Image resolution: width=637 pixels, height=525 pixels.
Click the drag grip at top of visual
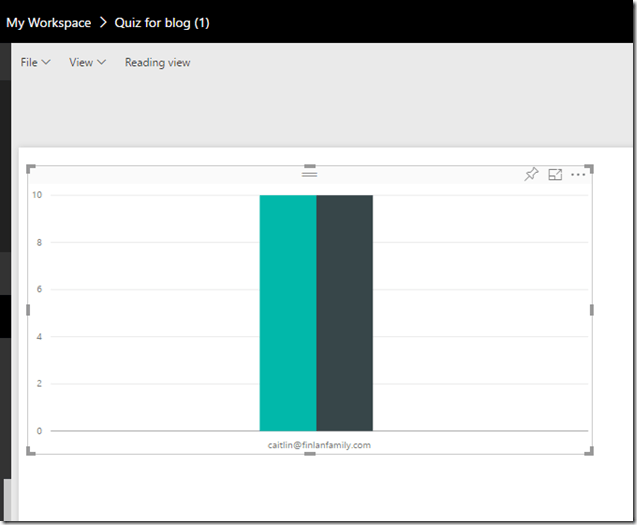[x=309, y=174]
